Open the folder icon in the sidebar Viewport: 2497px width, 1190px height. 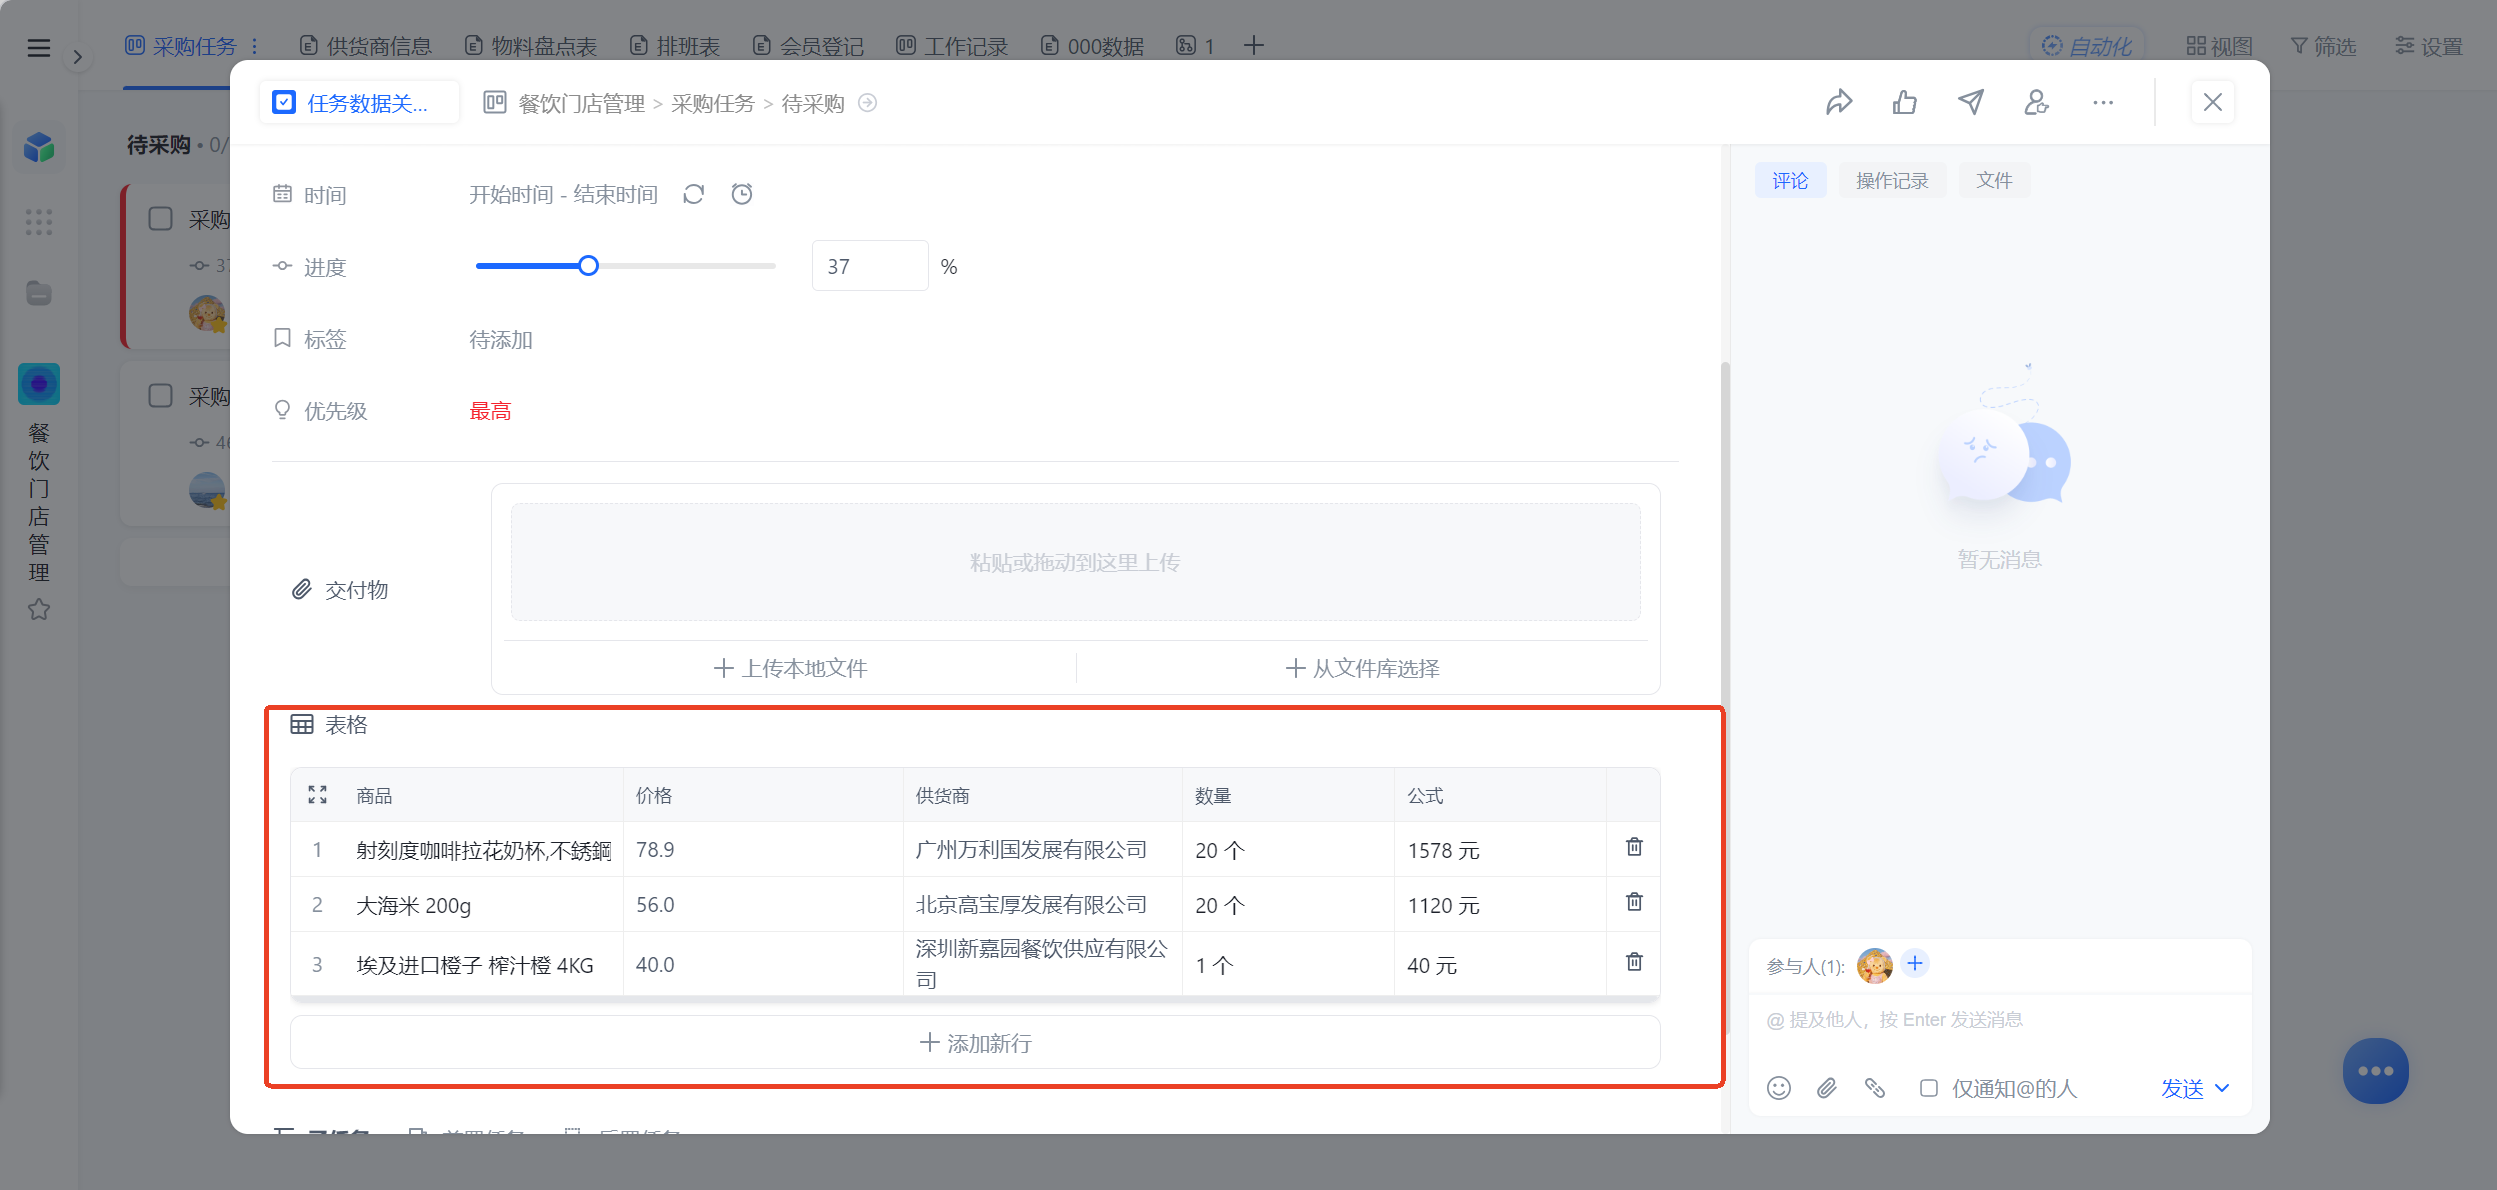click(x=39, y=293)
